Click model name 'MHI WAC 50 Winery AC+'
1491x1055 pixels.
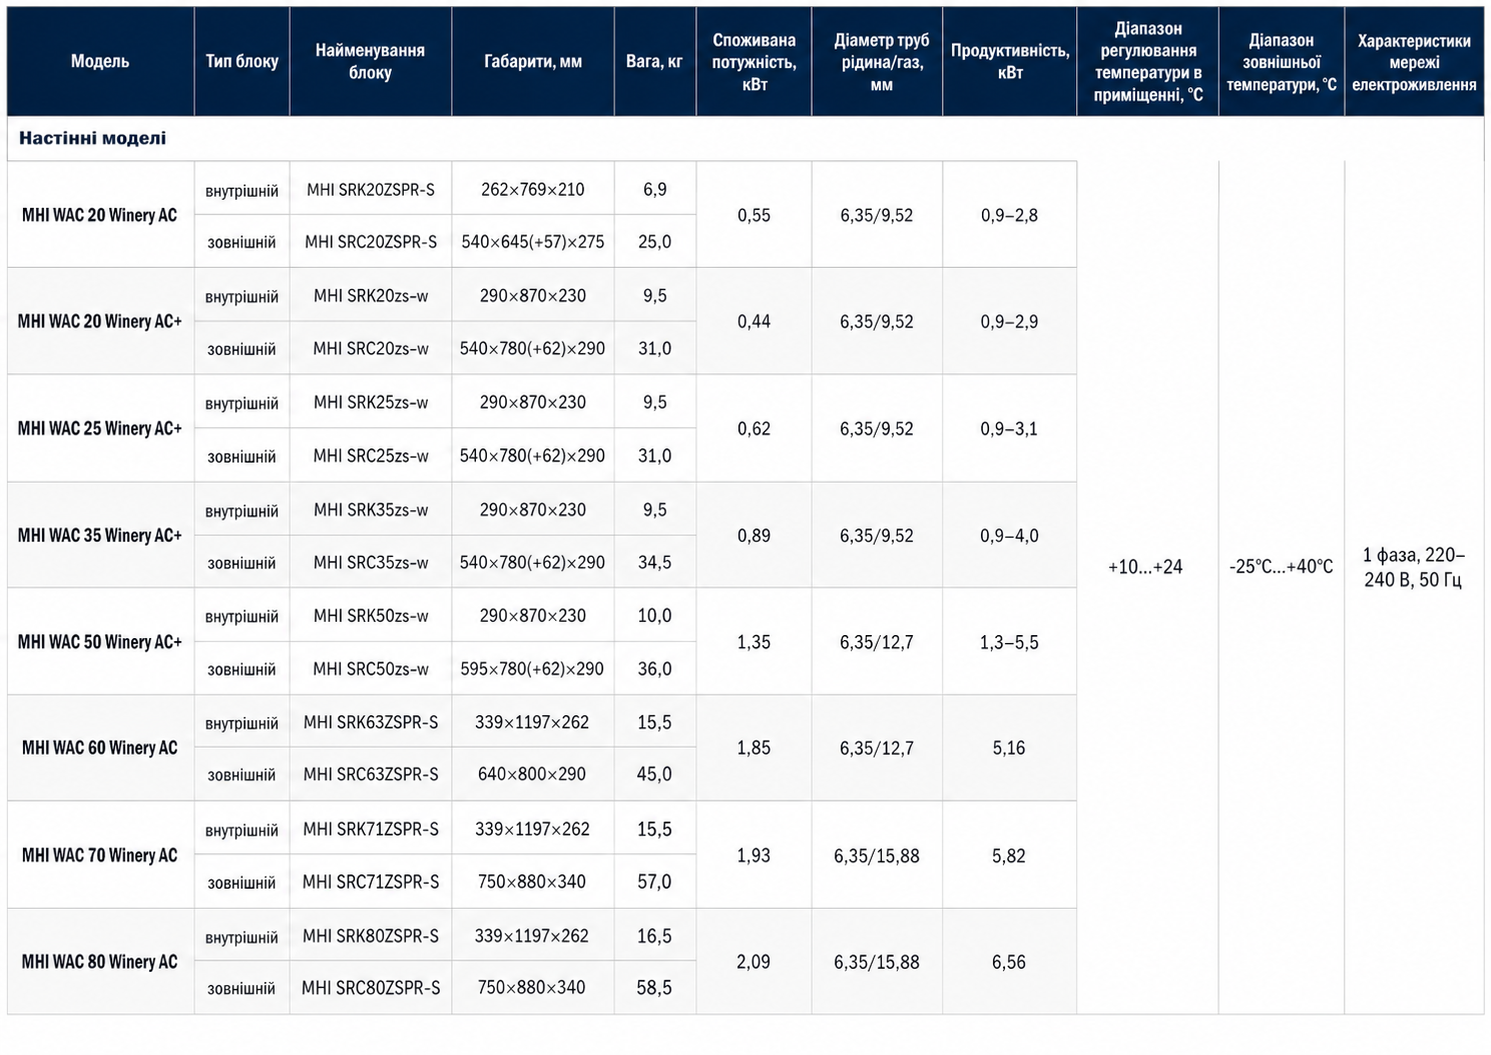tap(100, 642)
